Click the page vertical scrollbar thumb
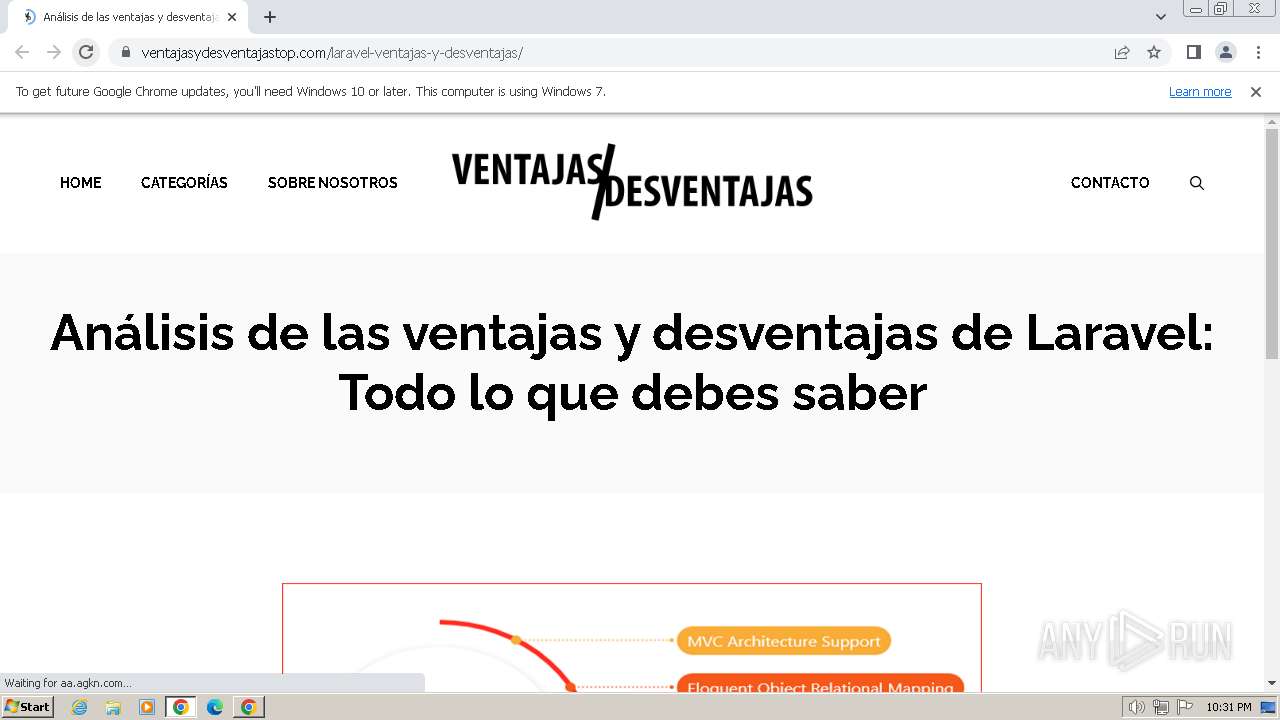This screenshot has height=720, width=1280. coord(1272,243)
